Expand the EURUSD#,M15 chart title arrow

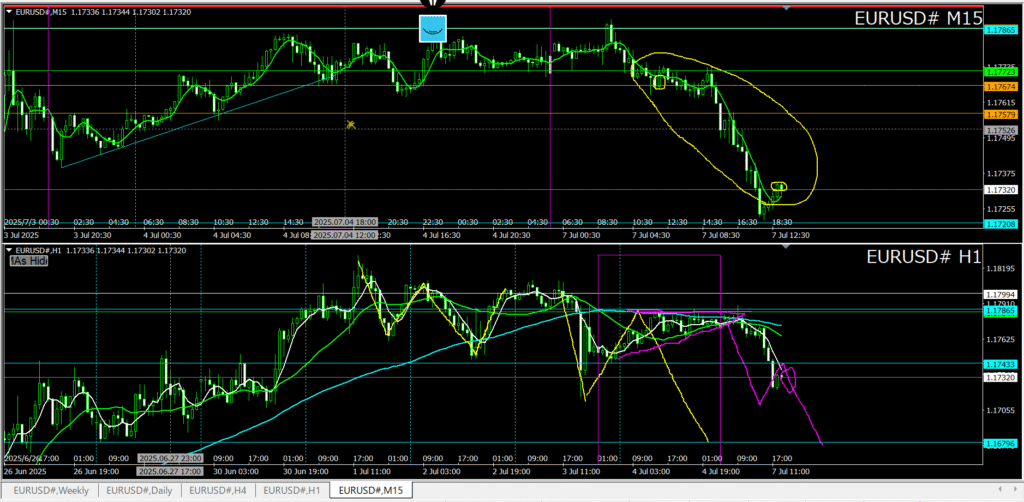coord(9,10)
